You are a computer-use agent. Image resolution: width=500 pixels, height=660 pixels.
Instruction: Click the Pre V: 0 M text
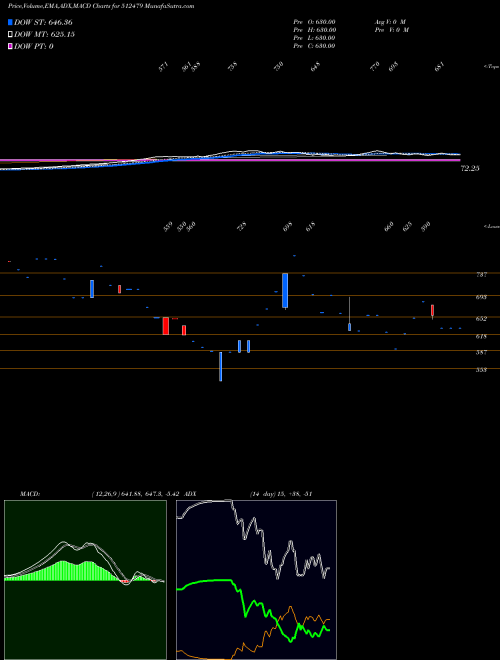pos(392,30)
